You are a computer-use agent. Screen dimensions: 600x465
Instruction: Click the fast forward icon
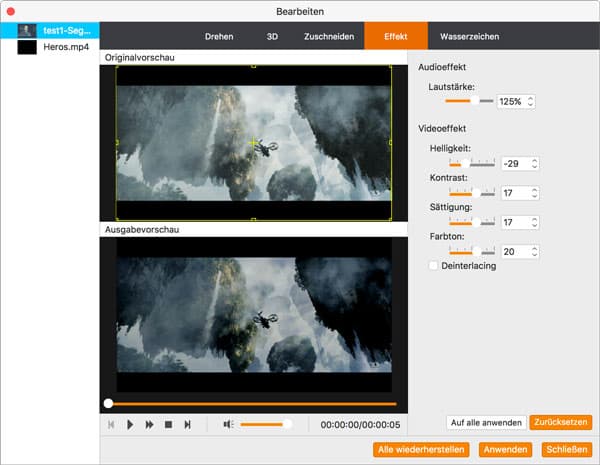click(149, 424)
